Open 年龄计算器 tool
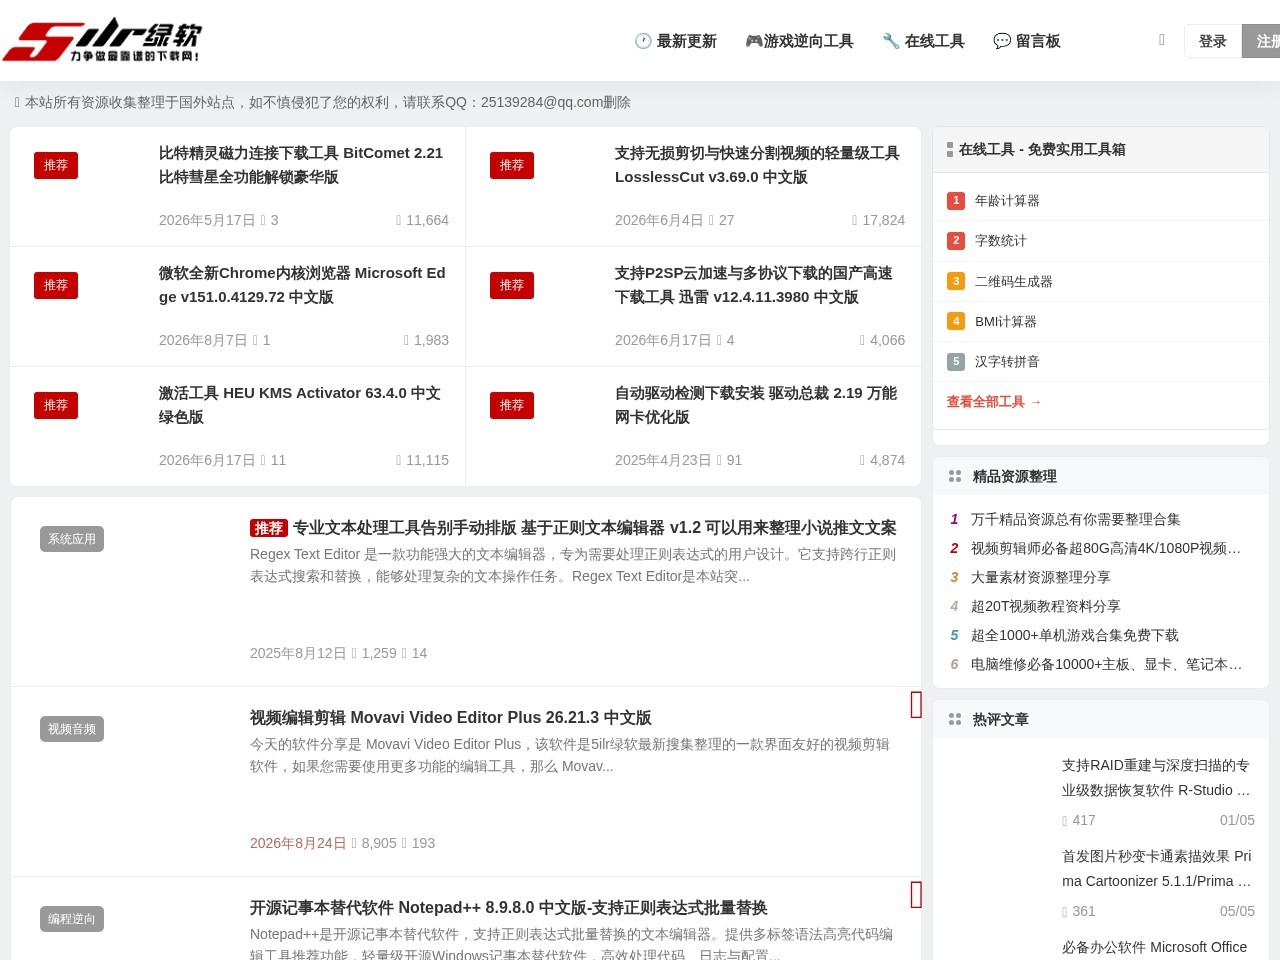 pyautogui.click(x=1007, y=201)
